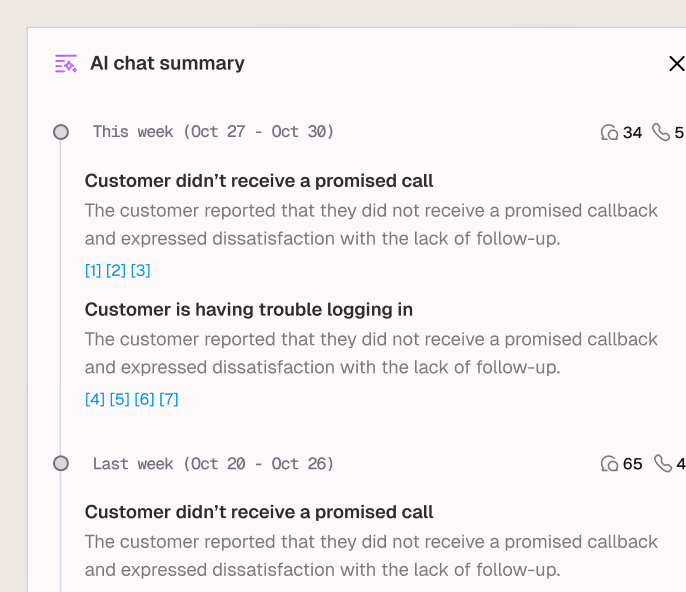Click last week's "Customer didn't receive a promised call" heading
The width and height of the screenshot is (686, 592).
tap(259, 512)
